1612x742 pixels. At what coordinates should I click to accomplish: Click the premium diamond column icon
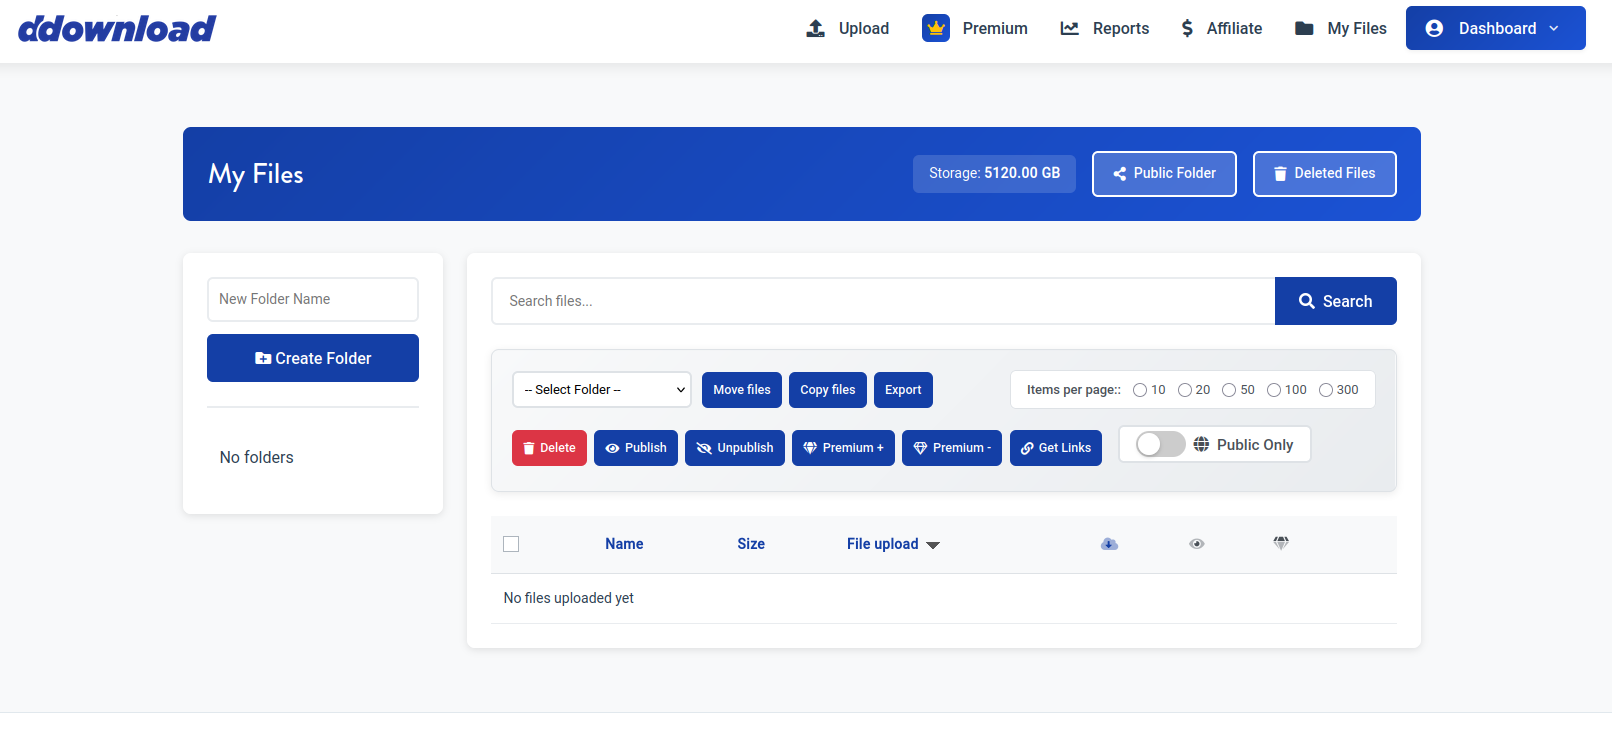[1281, 543]
